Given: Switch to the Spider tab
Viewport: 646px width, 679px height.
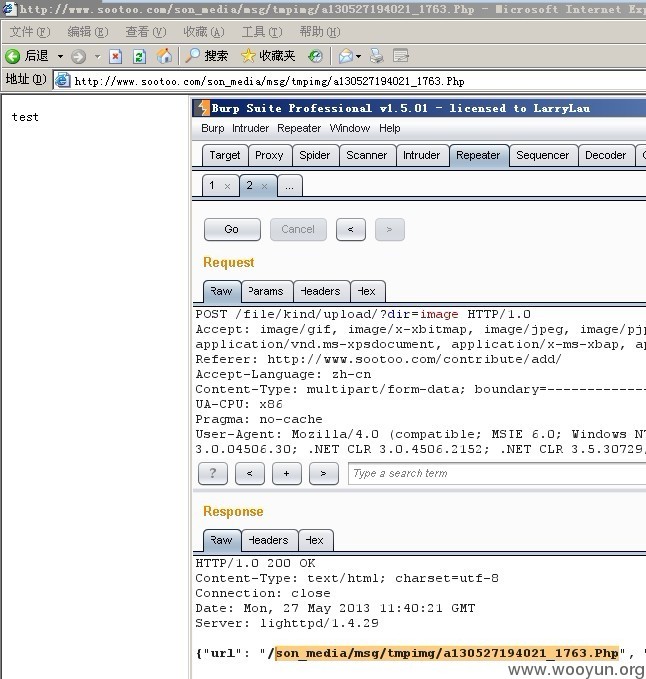Looking at the screenshot, I should 315,155.
